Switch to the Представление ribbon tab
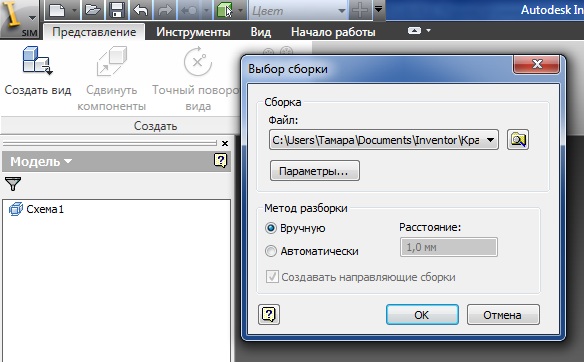 tap(94, 32)
